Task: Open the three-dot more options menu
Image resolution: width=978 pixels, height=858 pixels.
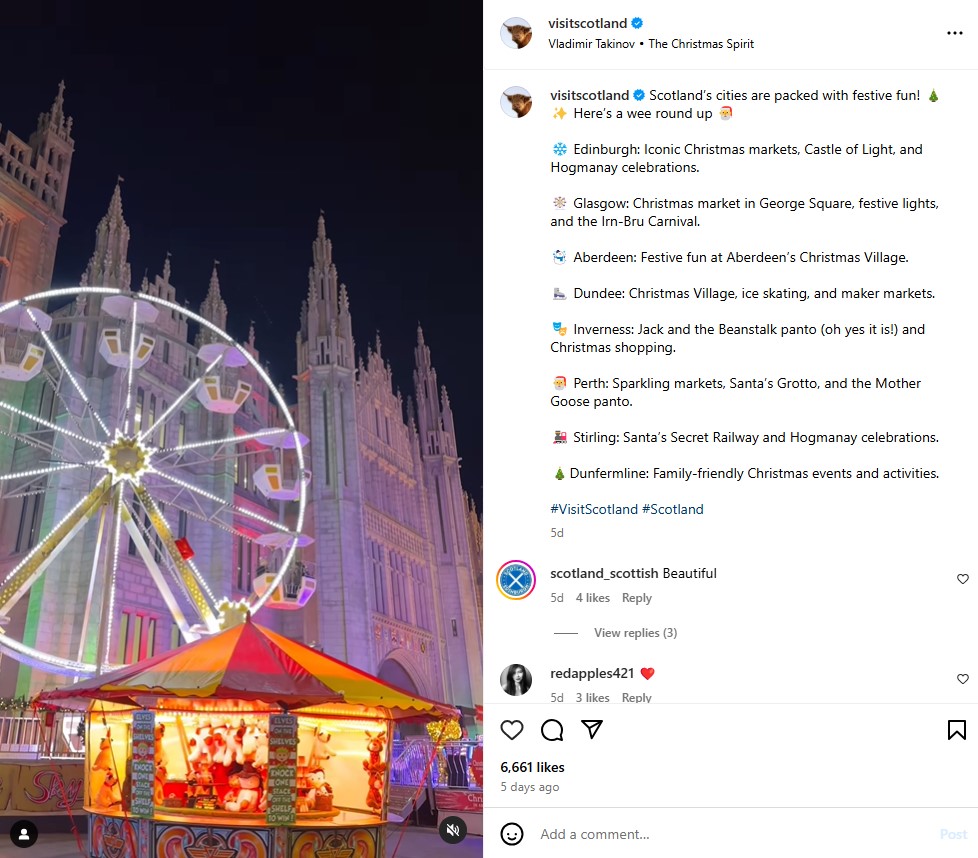Action: pos(954,33)
